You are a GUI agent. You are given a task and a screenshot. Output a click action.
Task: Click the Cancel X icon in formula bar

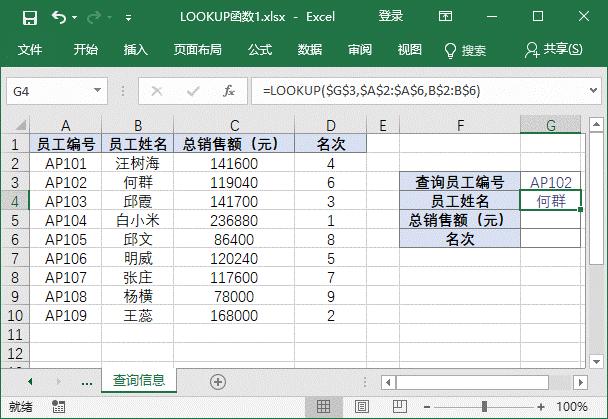point(157,91)
